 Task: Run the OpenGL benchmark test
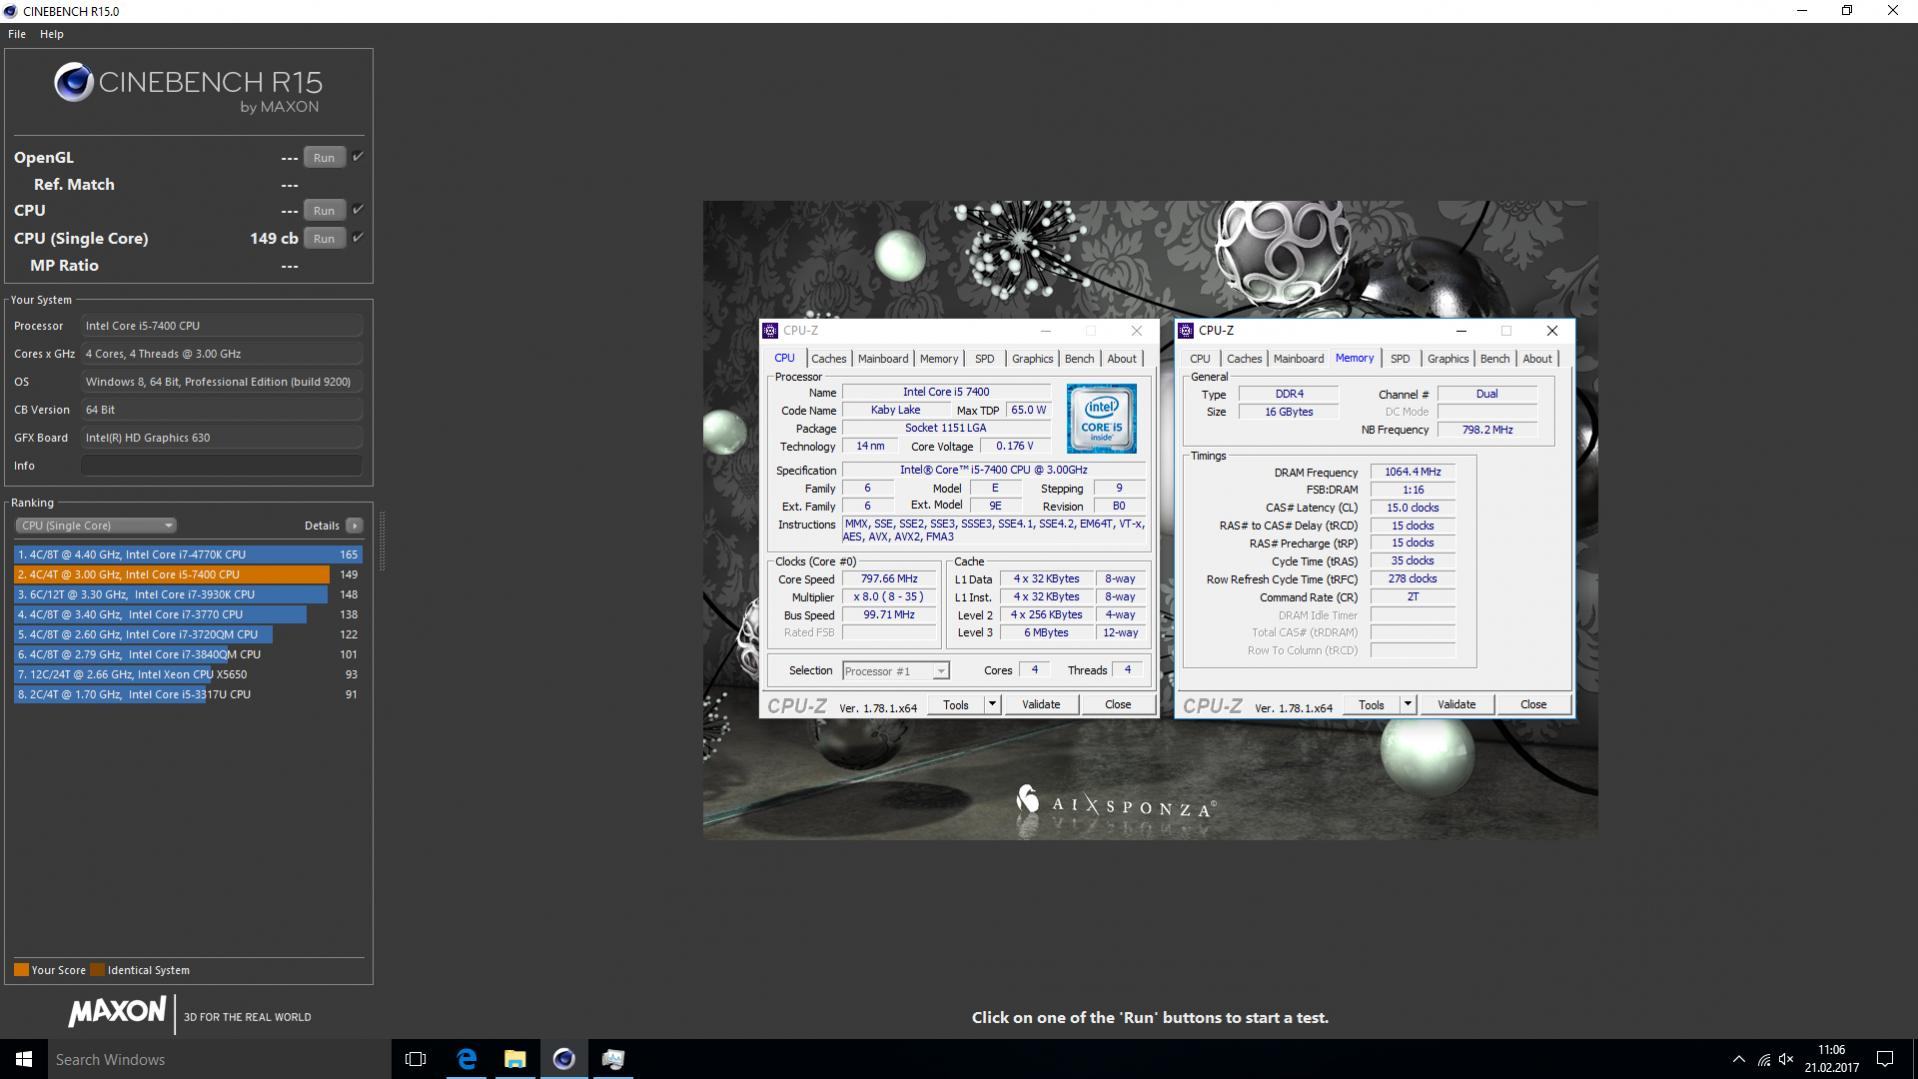click(324, 158)
